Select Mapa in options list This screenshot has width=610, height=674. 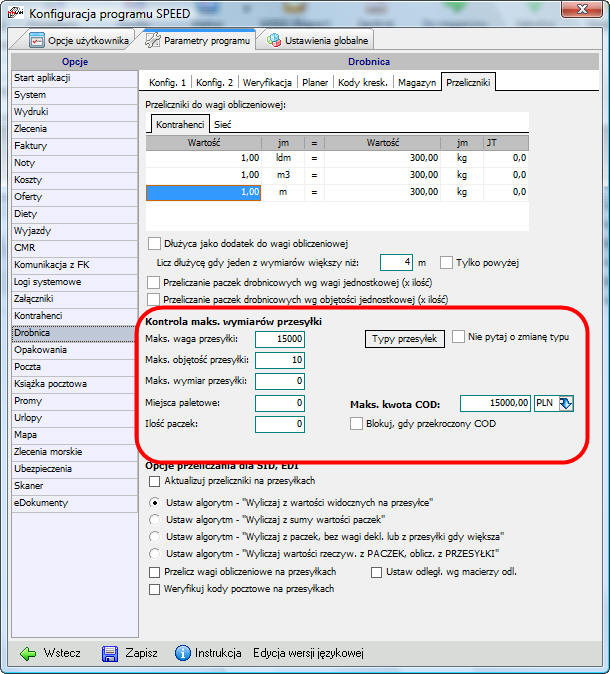click(75, 435)
